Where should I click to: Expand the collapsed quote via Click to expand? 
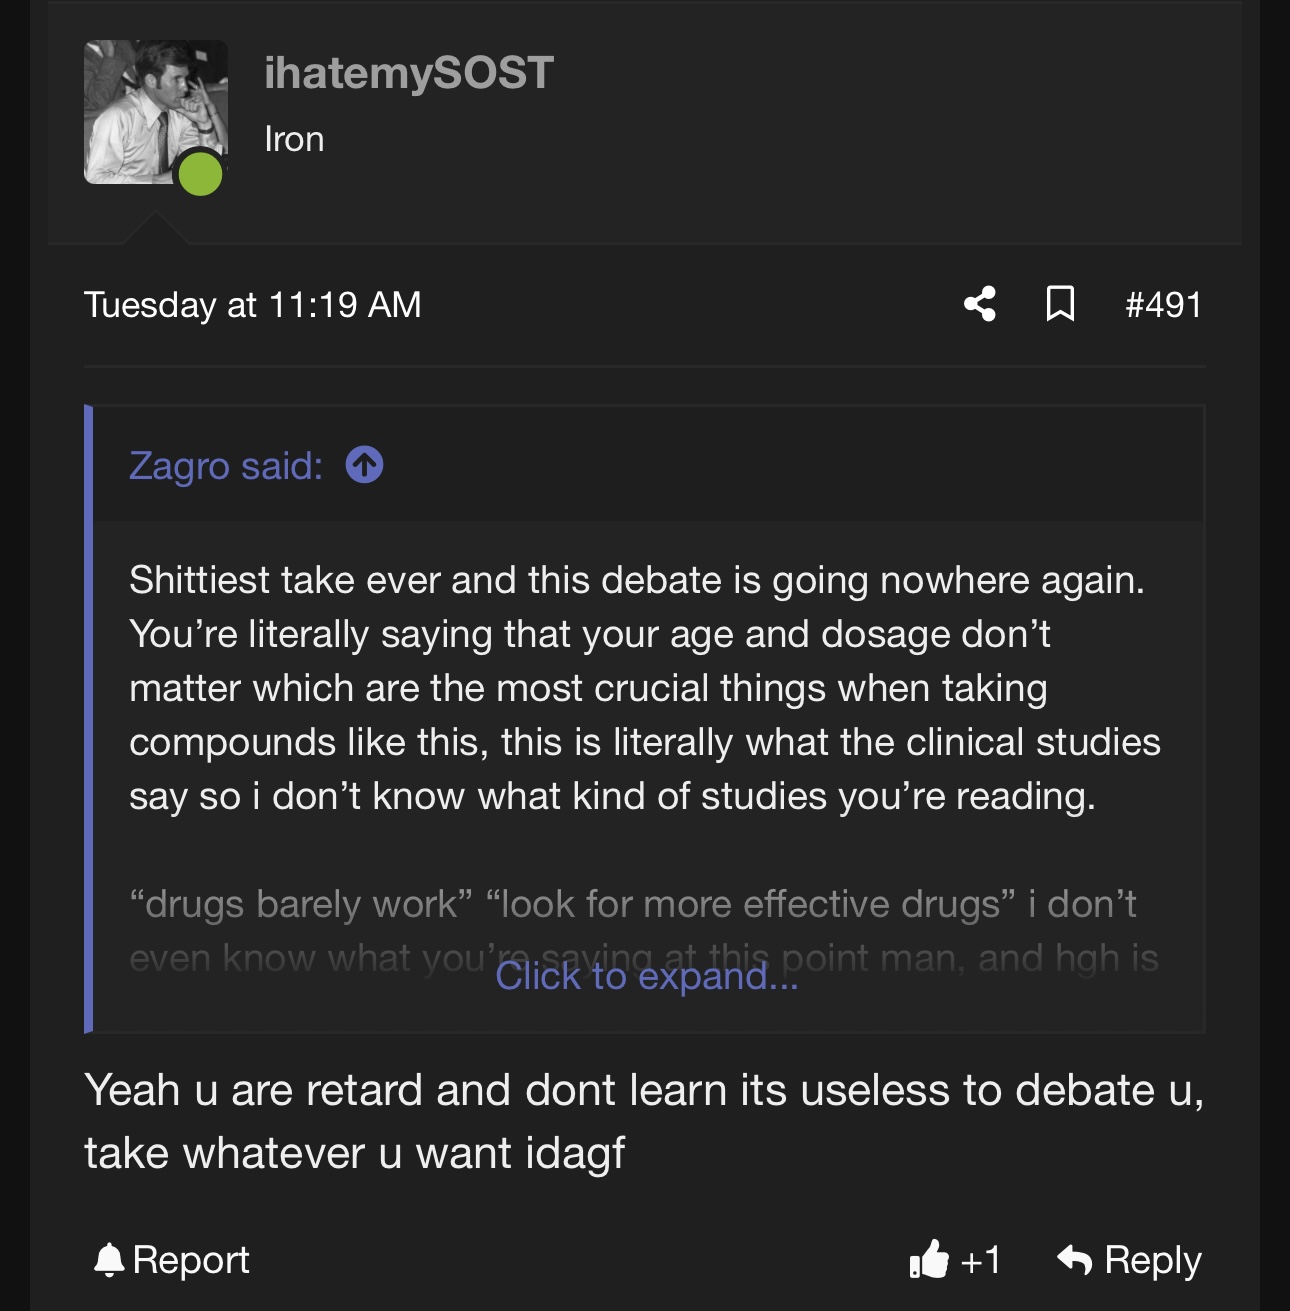click(x=646, y=976)
